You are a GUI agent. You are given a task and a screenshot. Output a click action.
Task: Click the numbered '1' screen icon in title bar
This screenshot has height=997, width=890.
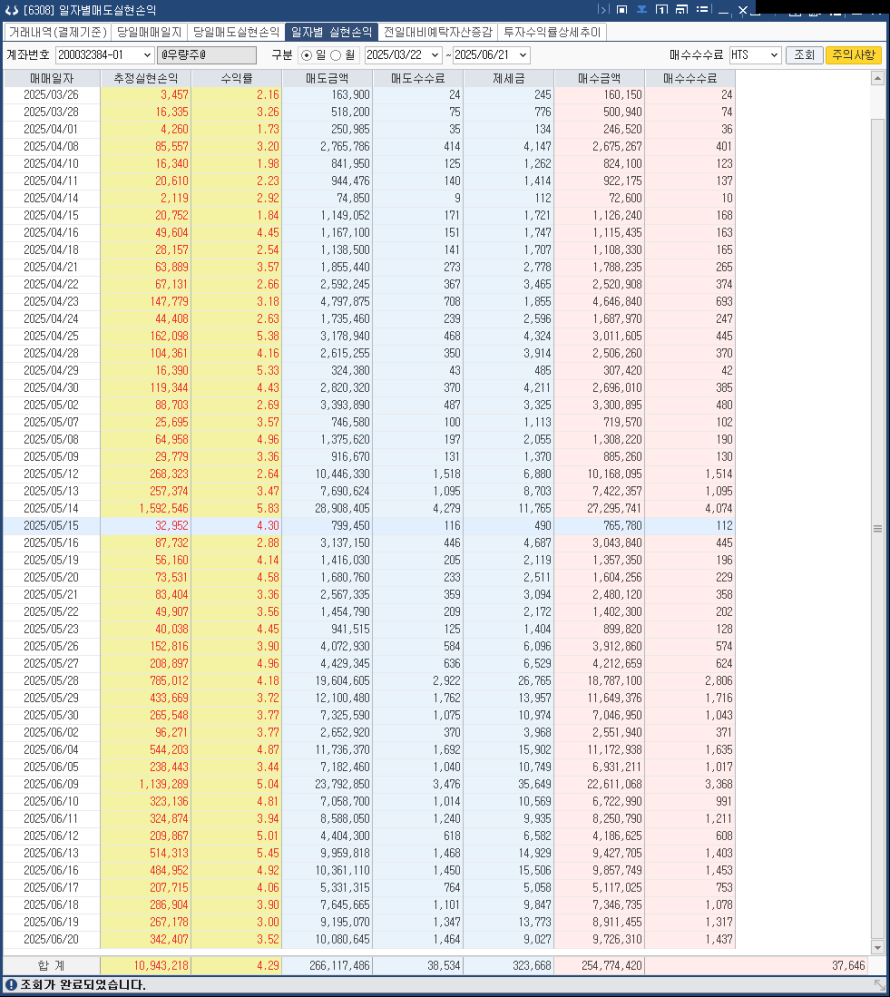[663, 10]
